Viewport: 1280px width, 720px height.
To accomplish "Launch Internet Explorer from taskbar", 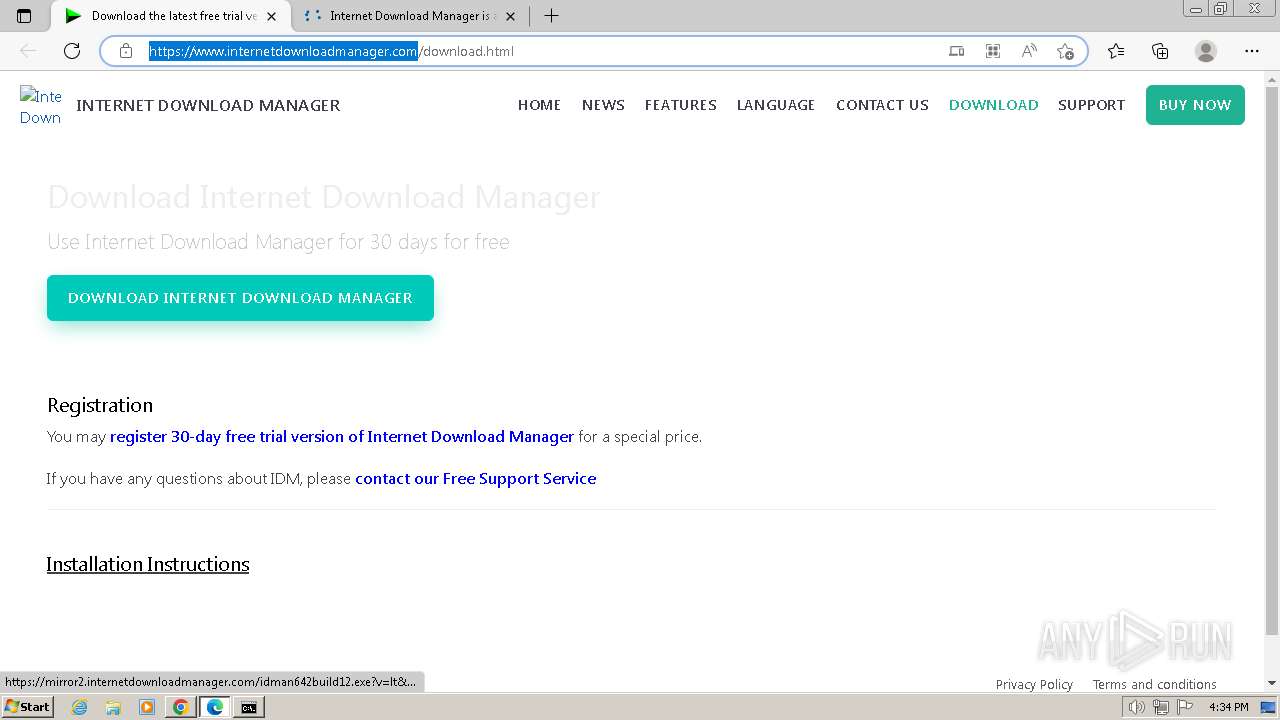I will click(80, 707).
